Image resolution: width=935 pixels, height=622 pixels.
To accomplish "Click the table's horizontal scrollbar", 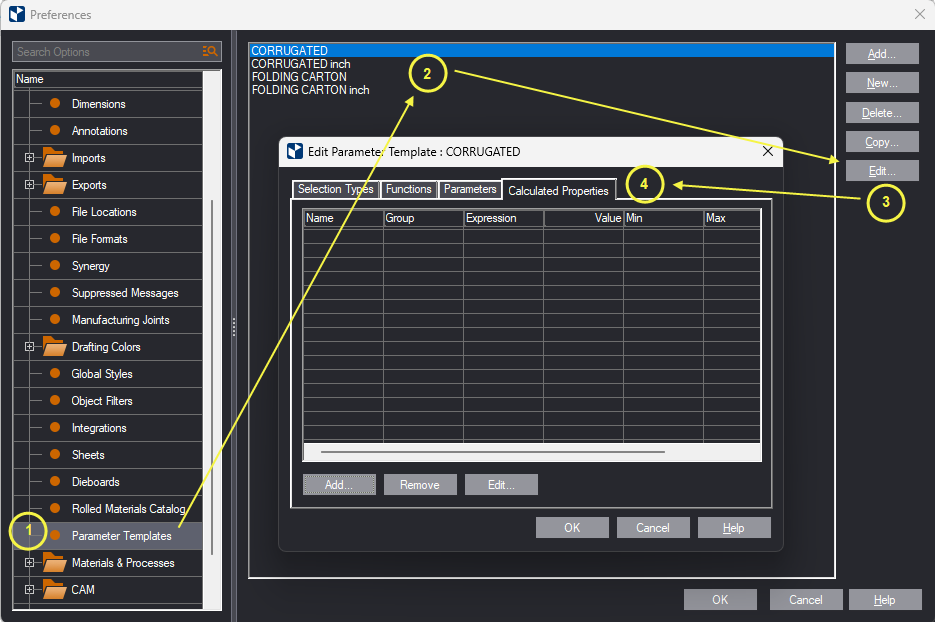I will (x=492, y=452).
